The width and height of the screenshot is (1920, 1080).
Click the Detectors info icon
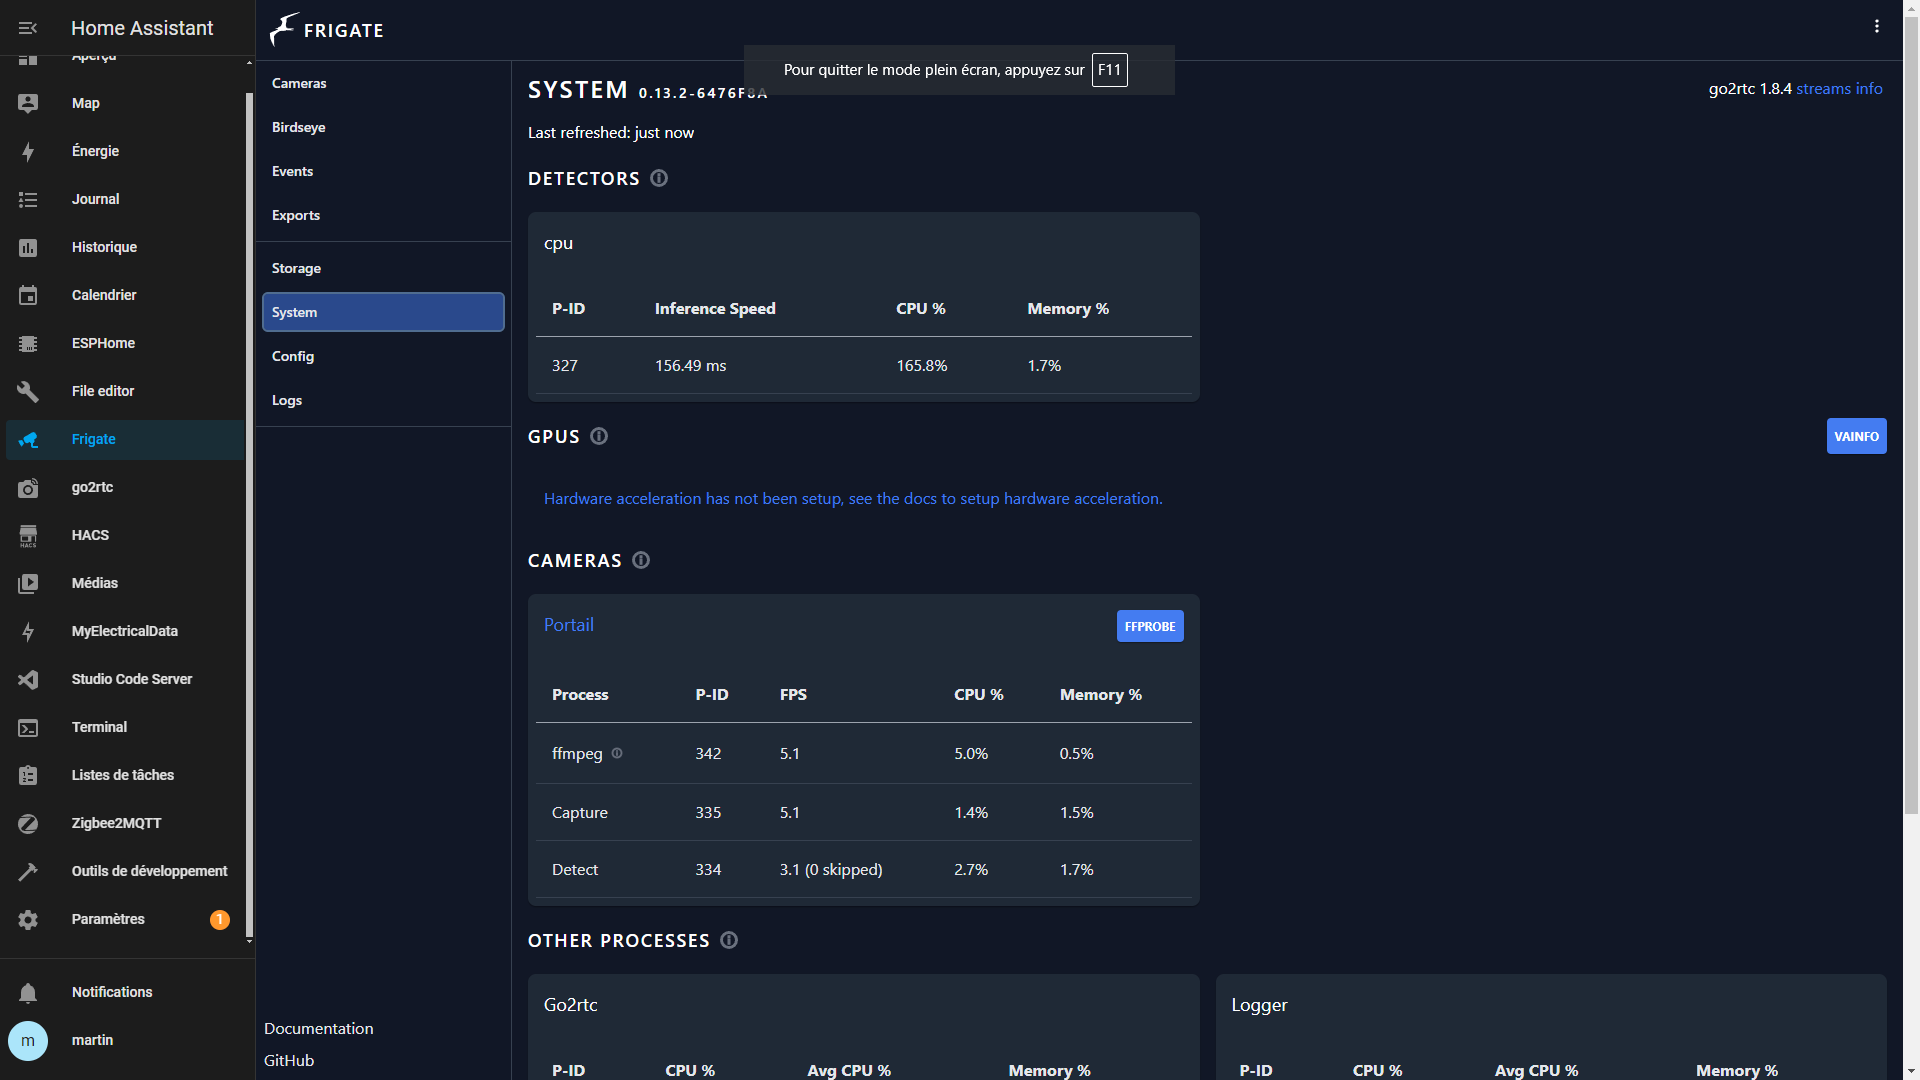659,178
